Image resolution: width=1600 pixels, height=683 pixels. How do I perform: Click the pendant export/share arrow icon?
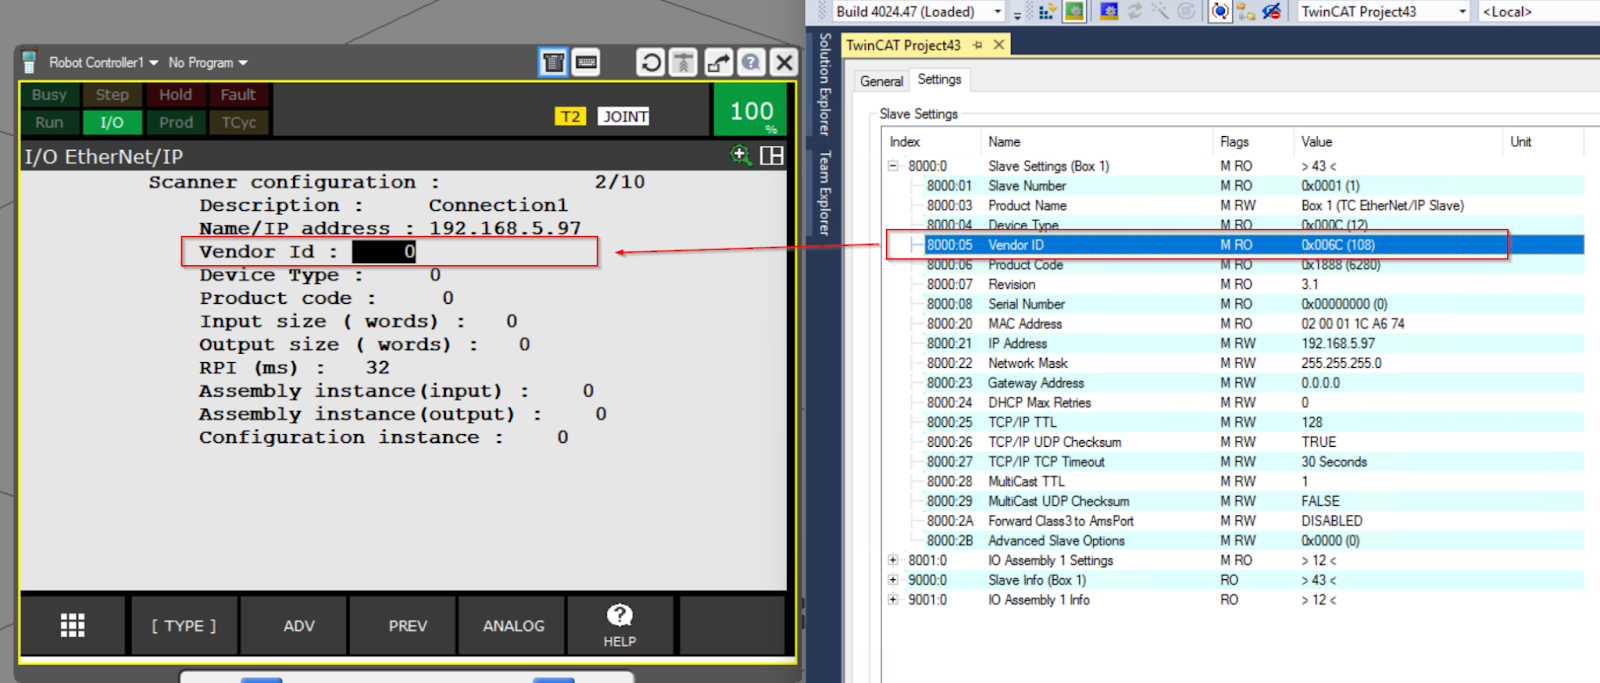tap(718, 62)
